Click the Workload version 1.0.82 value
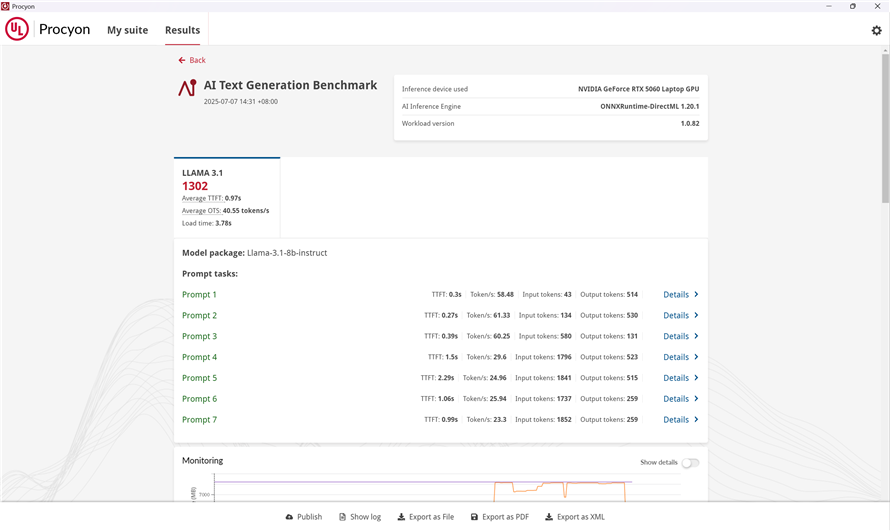The width and height of the screenshot is (890, 531). [x=690, y=124]
